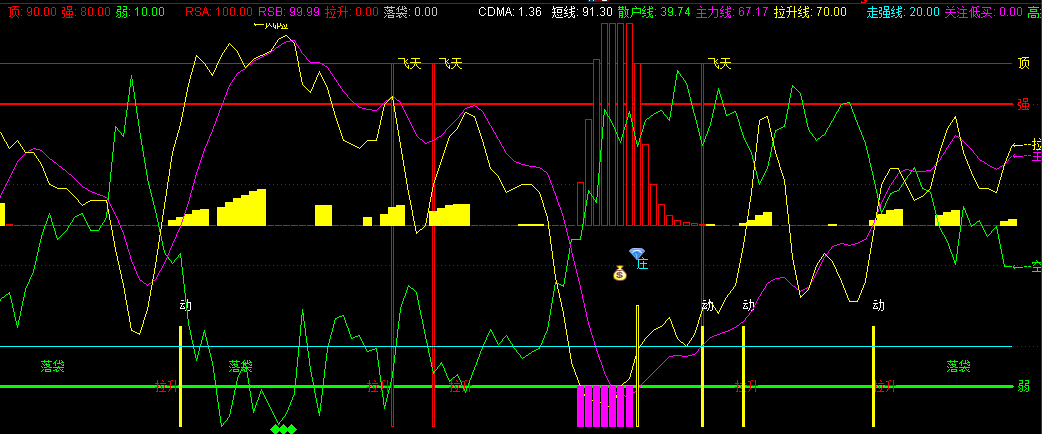Select the 顶: 90.00 legend label
Image resolution: width=1042 pixels, height=434 pixels.
[x=28, y=12]
